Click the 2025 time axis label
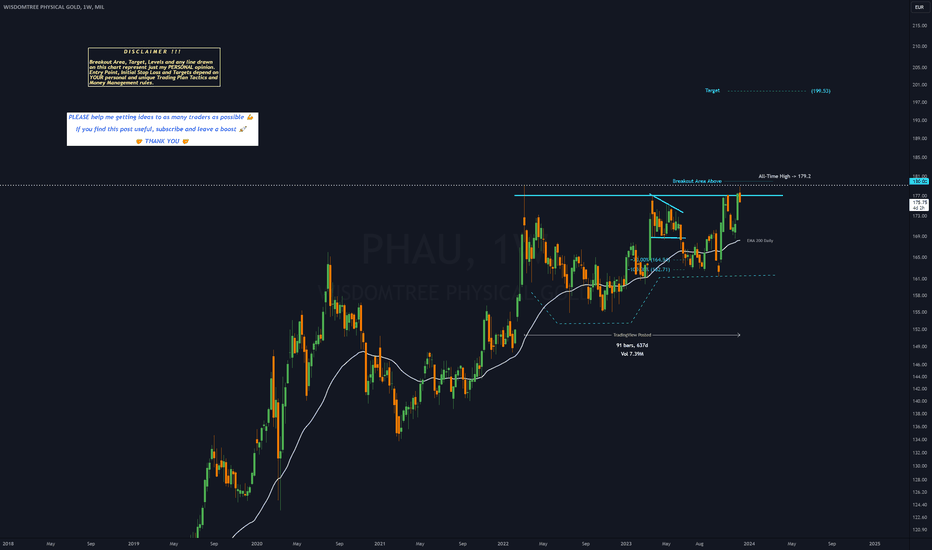The height and width of the screenshot is (550, 932). (874, 543)
